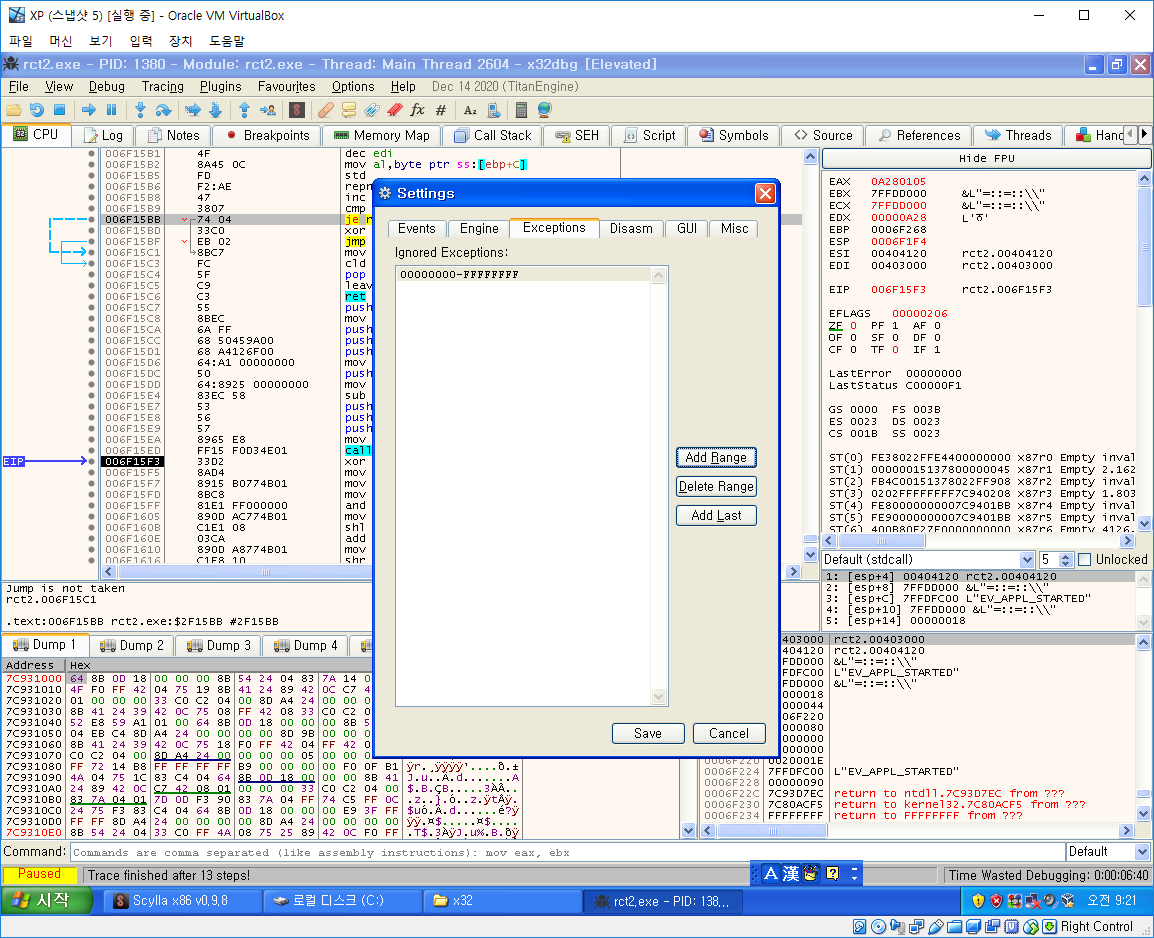This screenshot has height=938, width=1154.
Task: Open the Bookmarks red icon
Action: (x=395, y=110)
